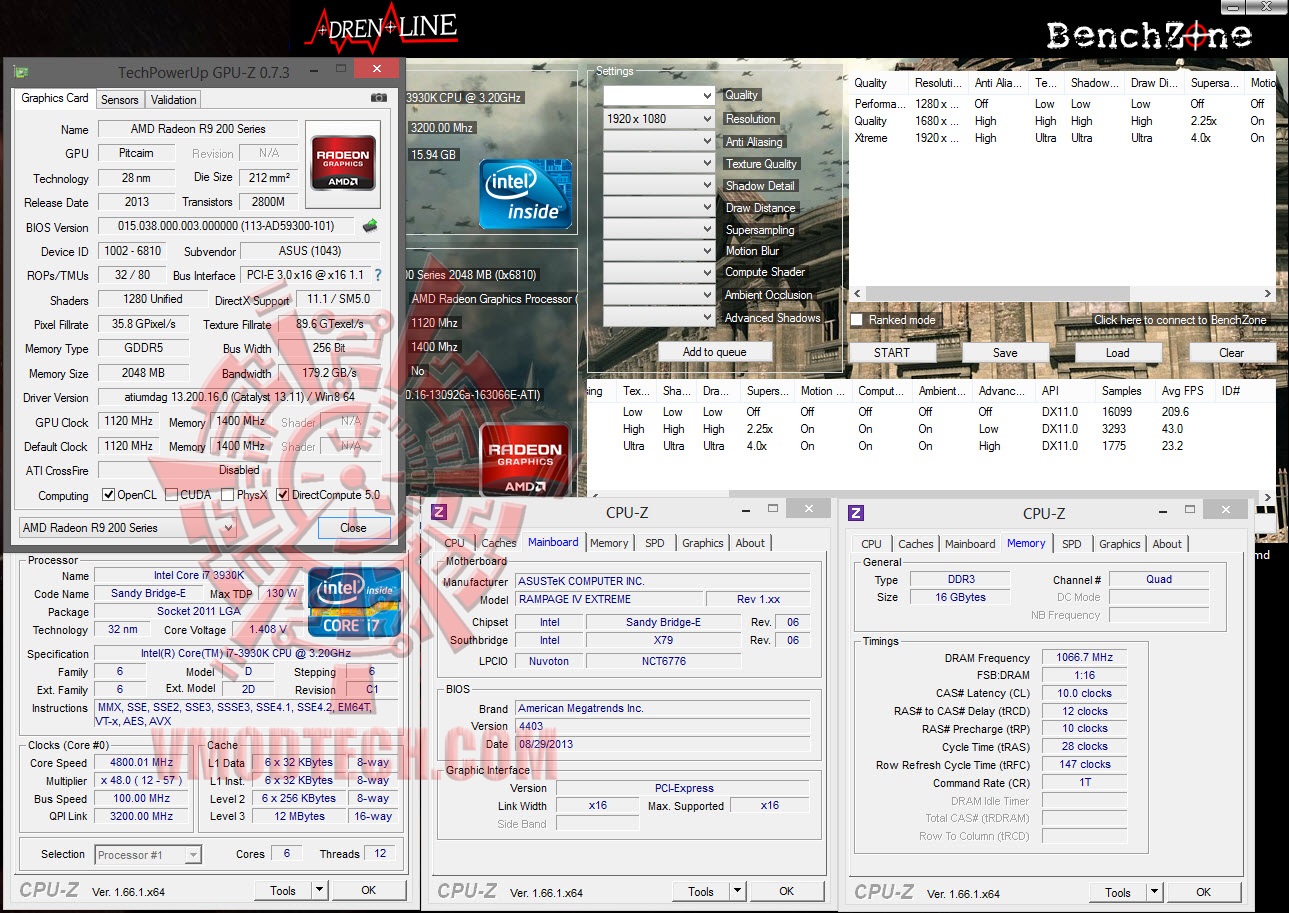Screen dimensions: 1289x913
Task: Toggle the PhysX checkbox
Action: pos(228,495)
